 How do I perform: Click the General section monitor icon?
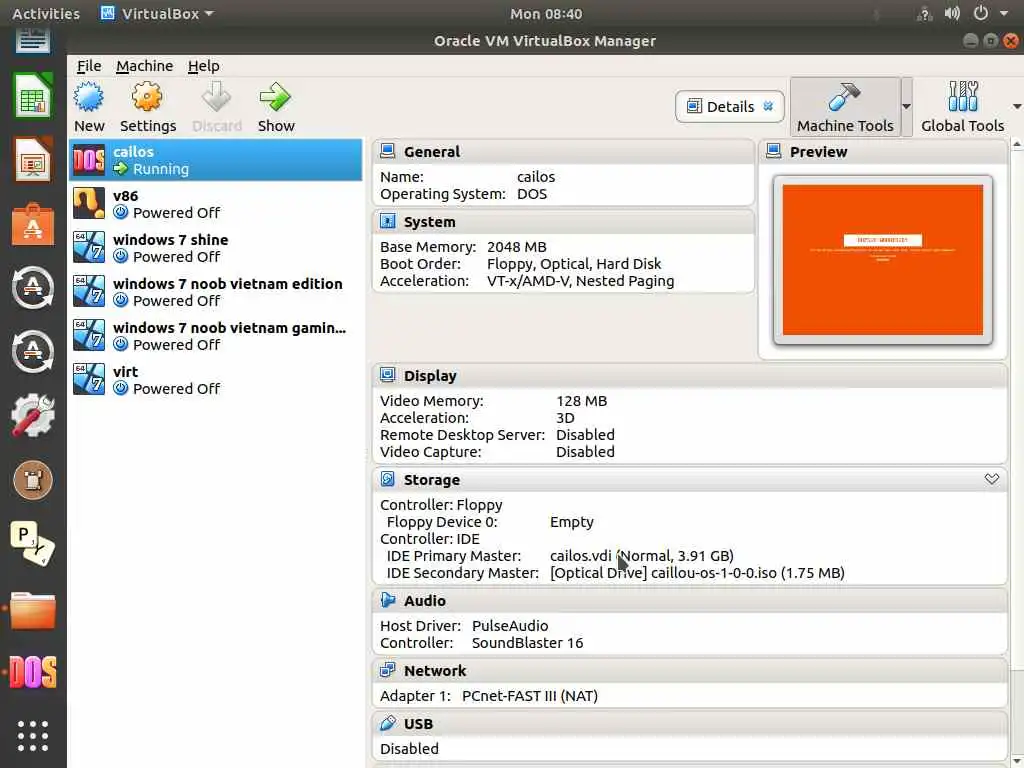point(387,151)
